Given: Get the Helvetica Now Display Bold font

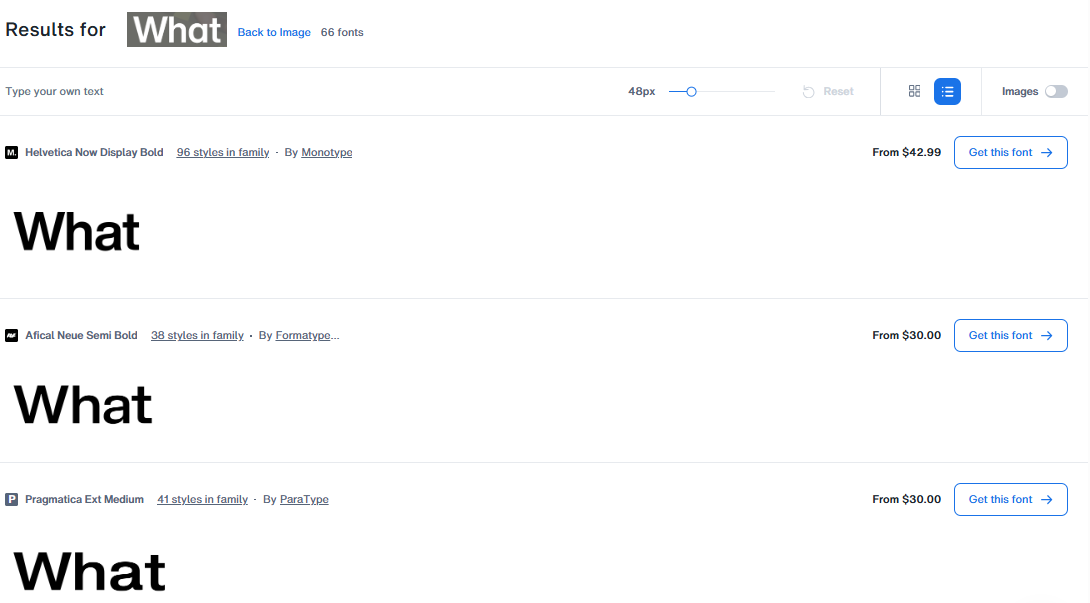Looking at the screenshot, I should click(1010, 152).
